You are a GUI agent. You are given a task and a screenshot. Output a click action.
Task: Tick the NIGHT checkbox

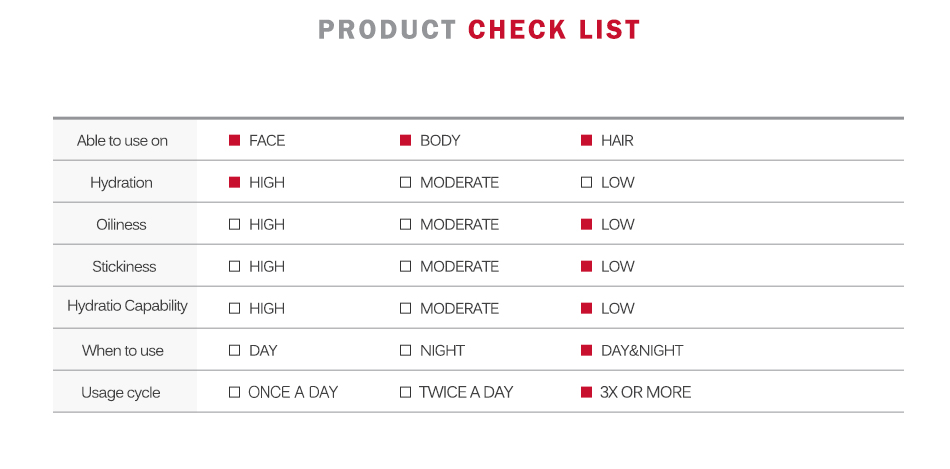pos(406,351)
